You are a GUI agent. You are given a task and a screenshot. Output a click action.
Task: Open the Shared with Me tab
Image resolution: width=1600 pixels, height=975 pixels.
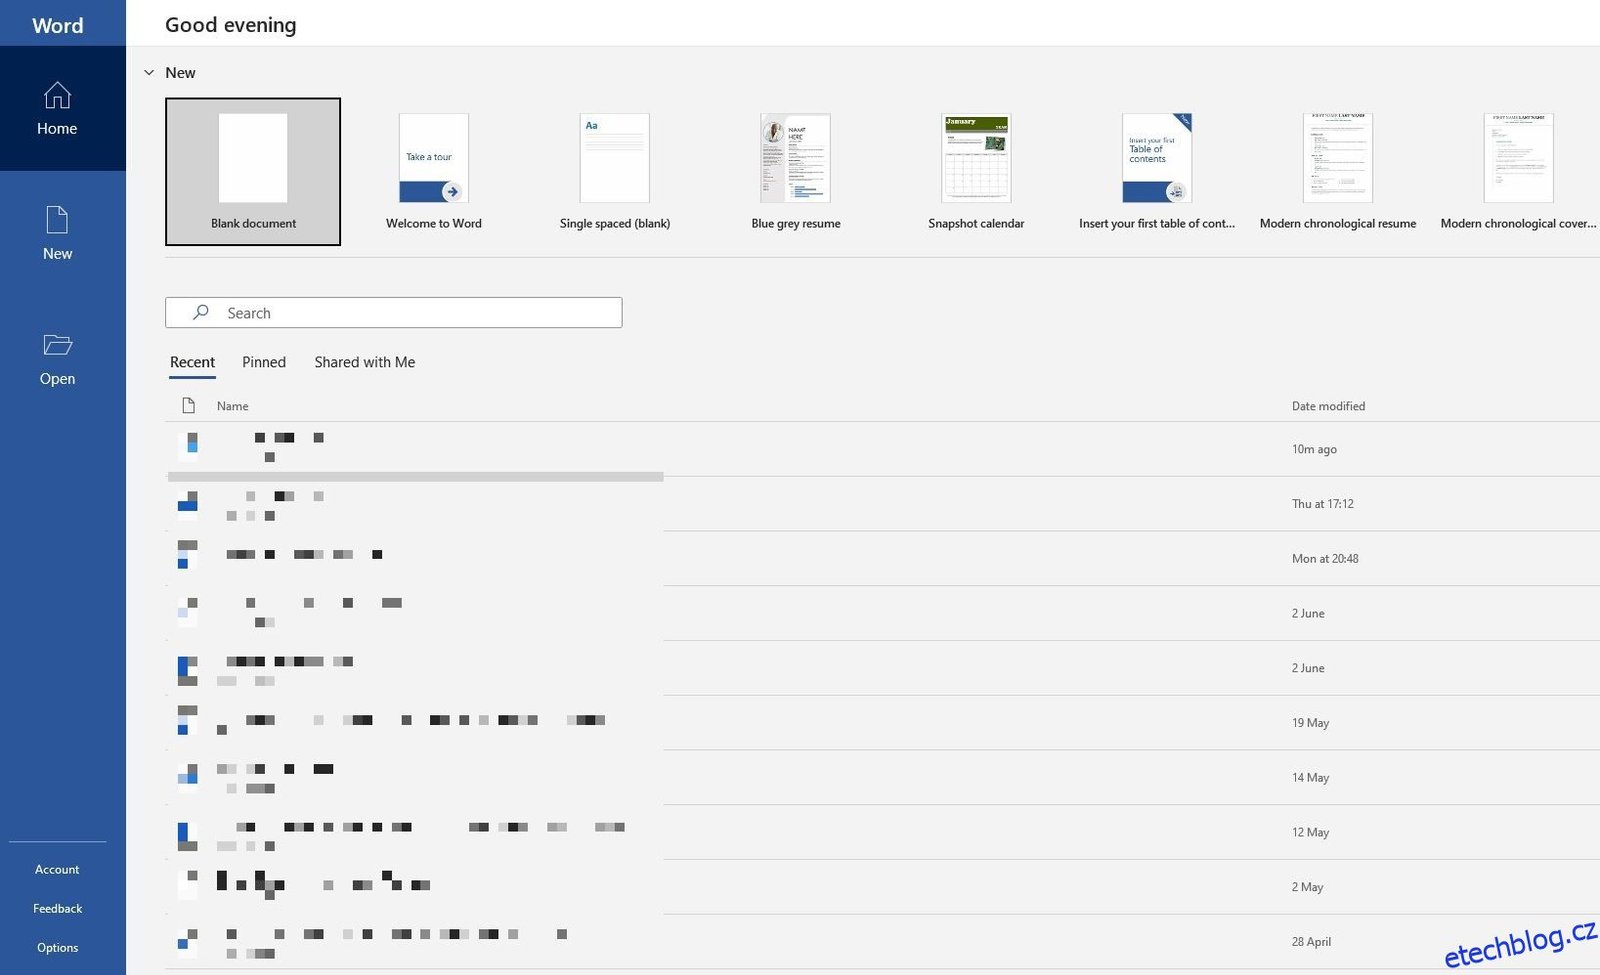tap(365, 362)
